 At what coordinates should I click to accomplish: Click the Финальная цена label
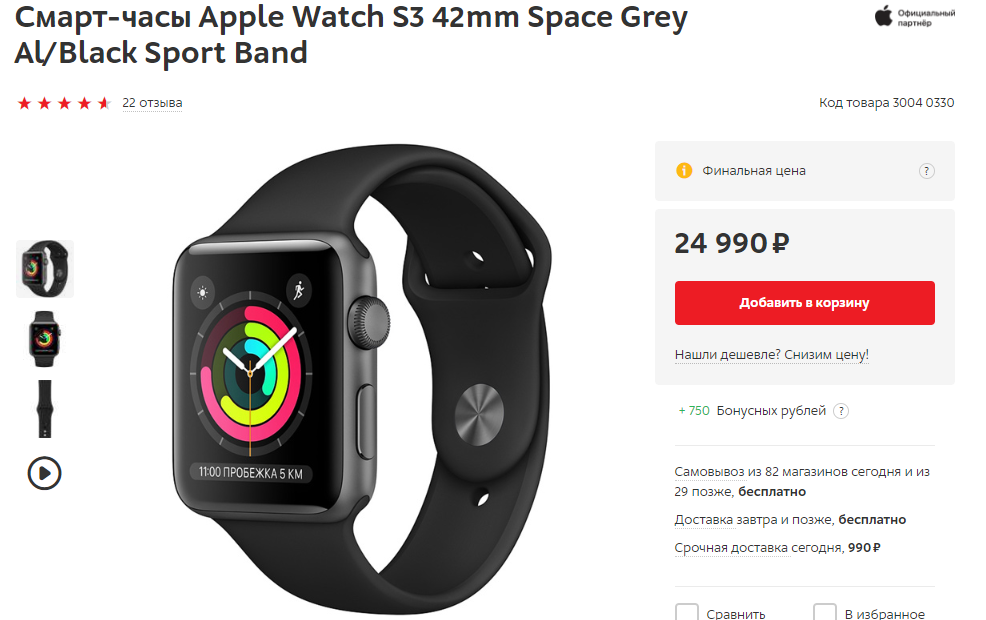coord(753,170)
